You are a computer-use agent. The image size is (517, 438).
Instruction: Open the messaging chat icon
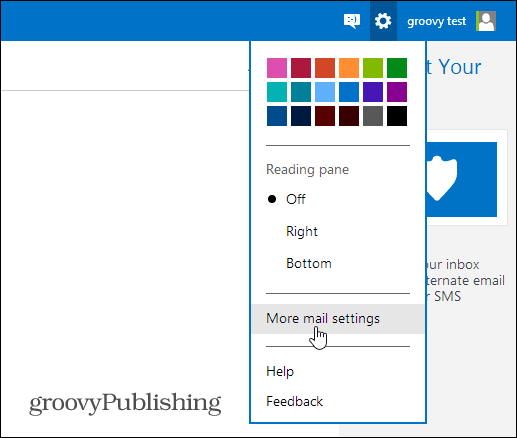[352, 21]
